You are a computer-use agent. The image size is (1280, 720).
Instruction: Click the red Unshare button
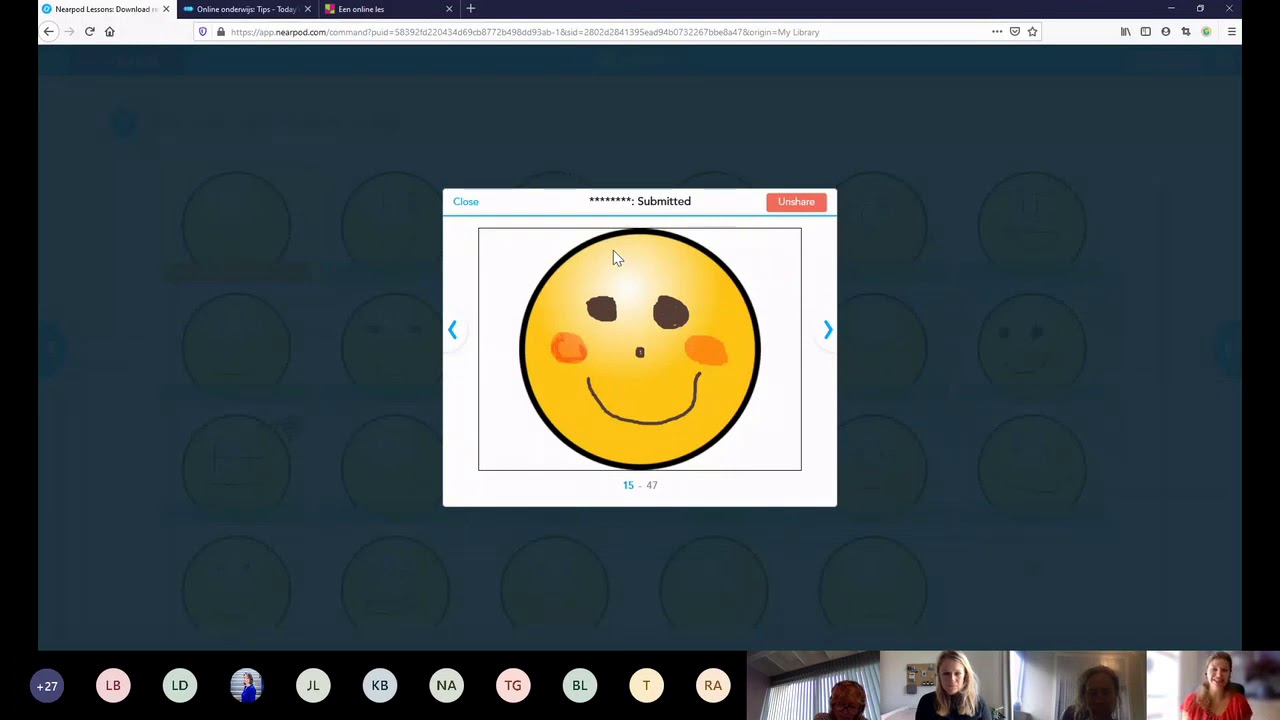coord(796,202)
